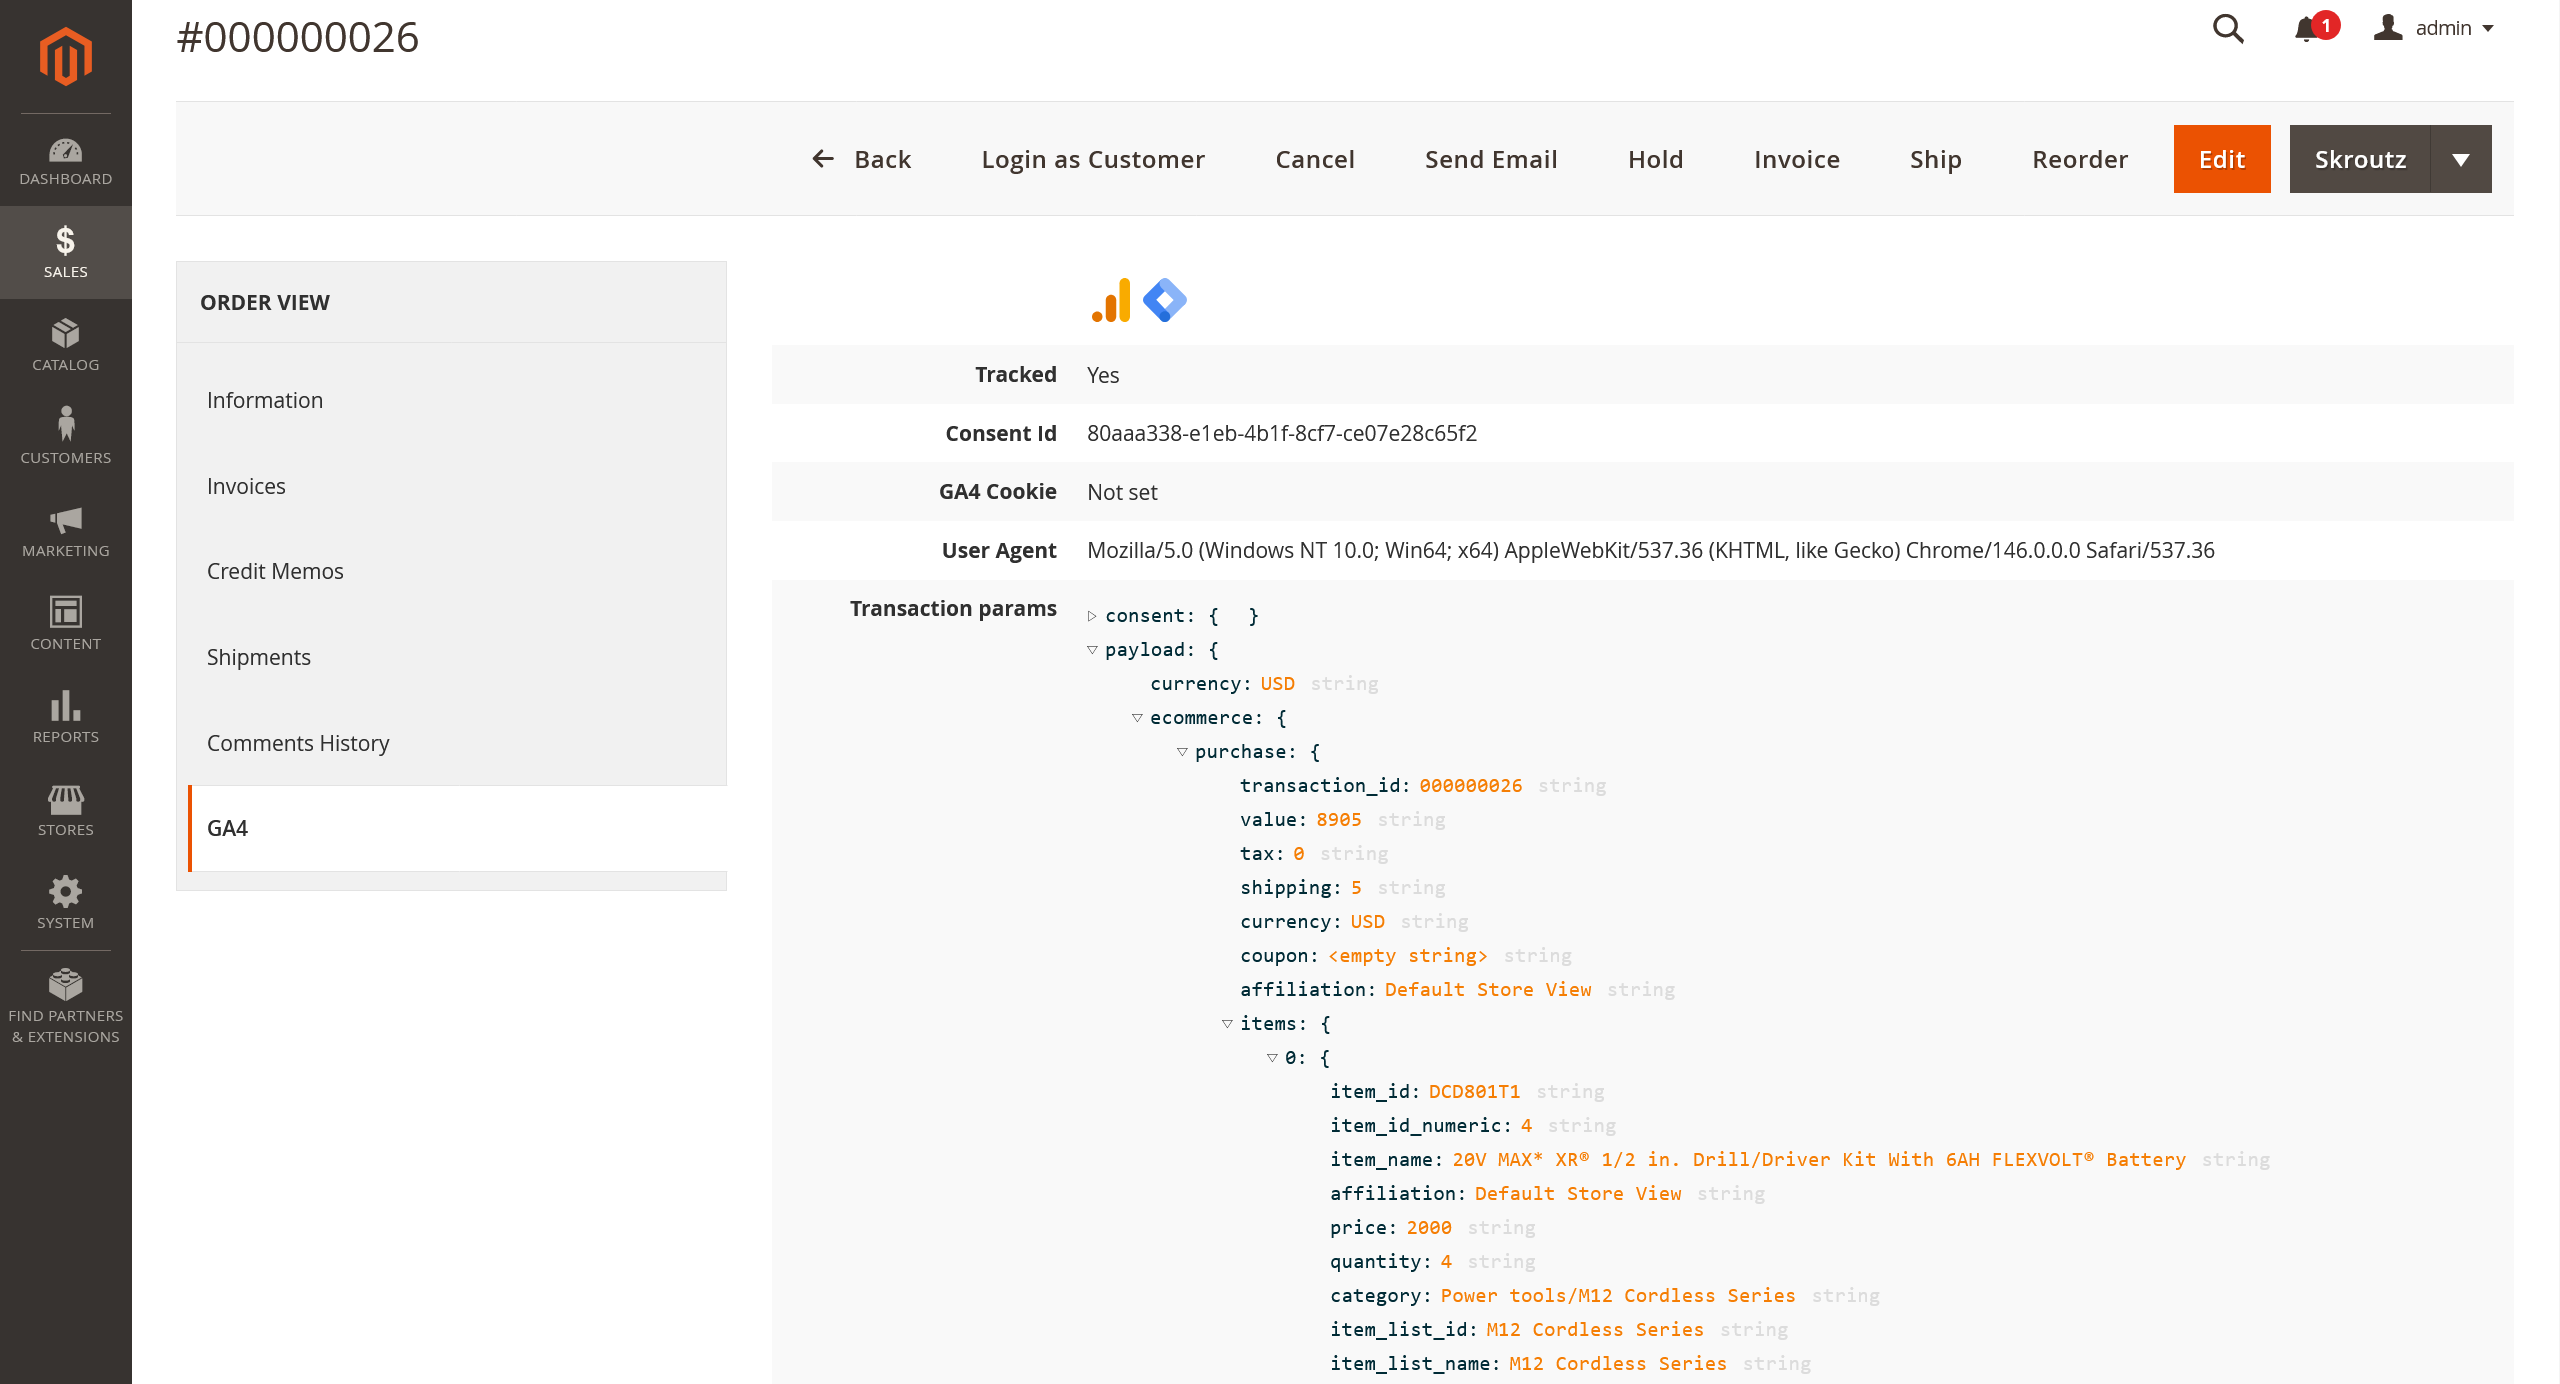Image resolution: width=2560 pixels, height=1384 pixels.
Task: Click the Reorder button
Action: tap(2080, 159)
